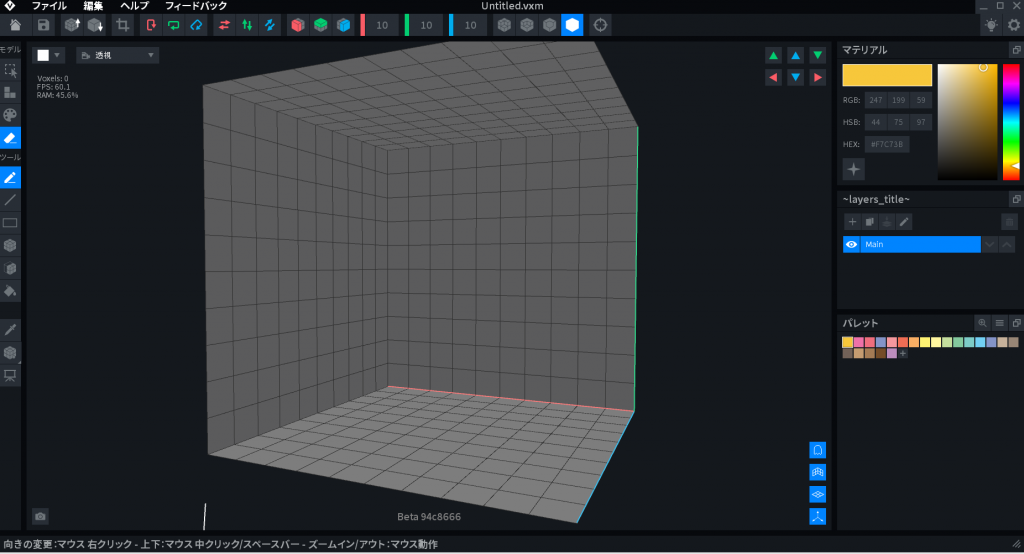The width and height of the screenshot is (1024, 554).
Task: Toggle the highlighted solid cube display mode
Action: click(x=572, y=25)
